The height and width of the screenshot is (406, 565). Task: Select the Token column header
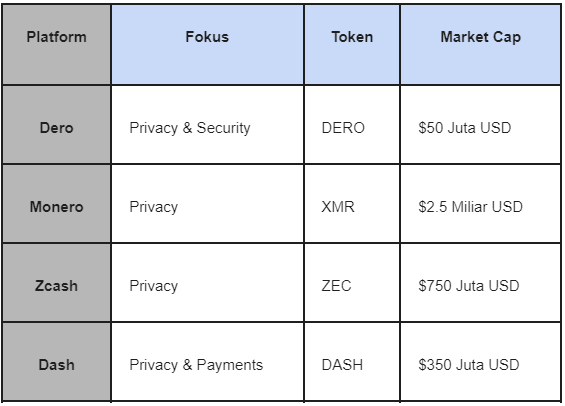pyautogui.click(x=352, y=45)
